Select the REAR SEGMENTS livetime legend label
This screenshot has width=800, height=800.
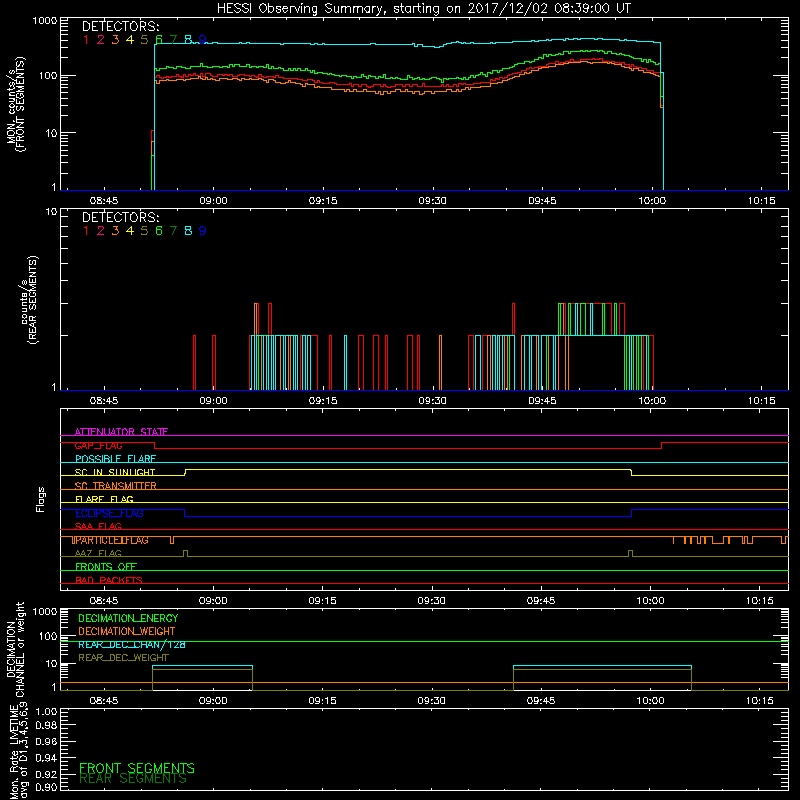[133, 779]
